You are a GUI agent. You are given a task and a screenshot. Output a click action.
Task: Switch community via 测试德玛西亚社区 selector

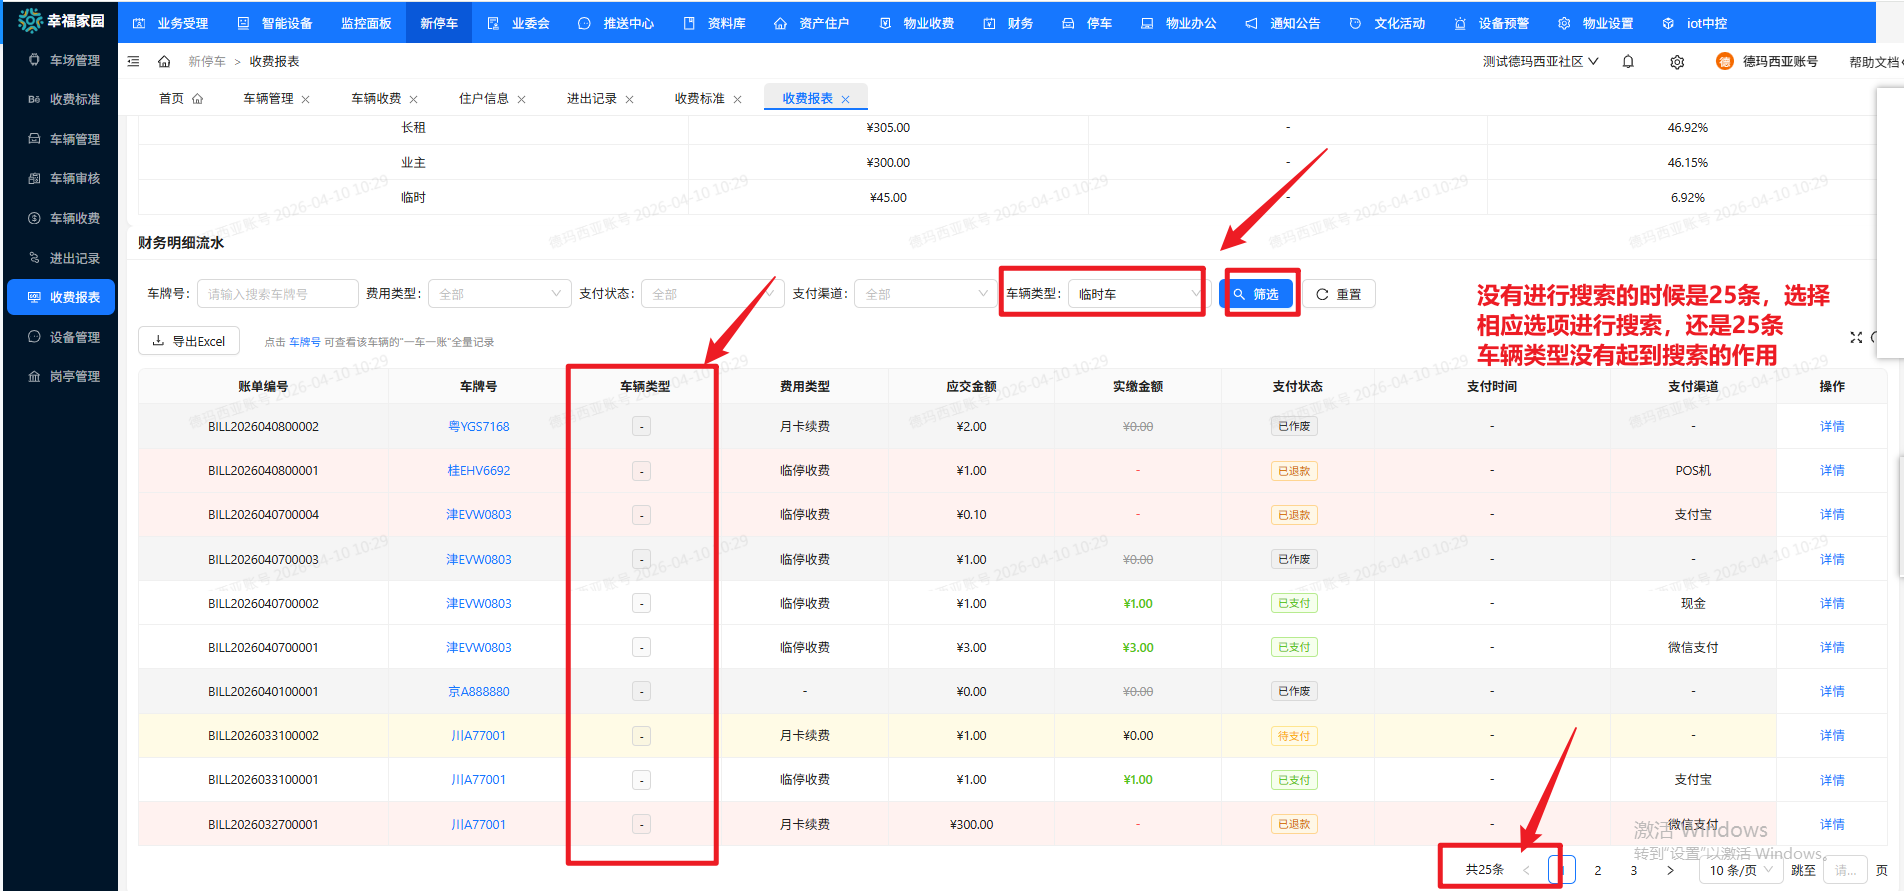click(x=1540, y=62)
